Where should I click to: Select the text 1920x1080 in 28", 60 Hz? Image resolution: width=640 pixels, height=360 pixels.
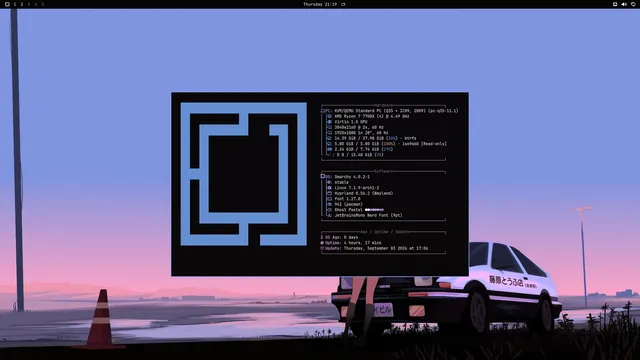(361, 133)
